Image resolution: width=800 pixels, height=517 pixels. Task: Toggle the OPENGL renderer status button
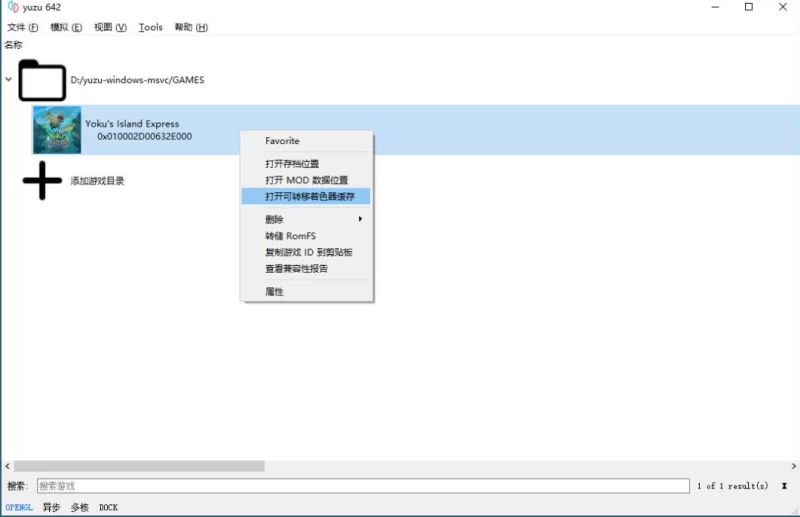pyautogui.click(x=19, y=507)
